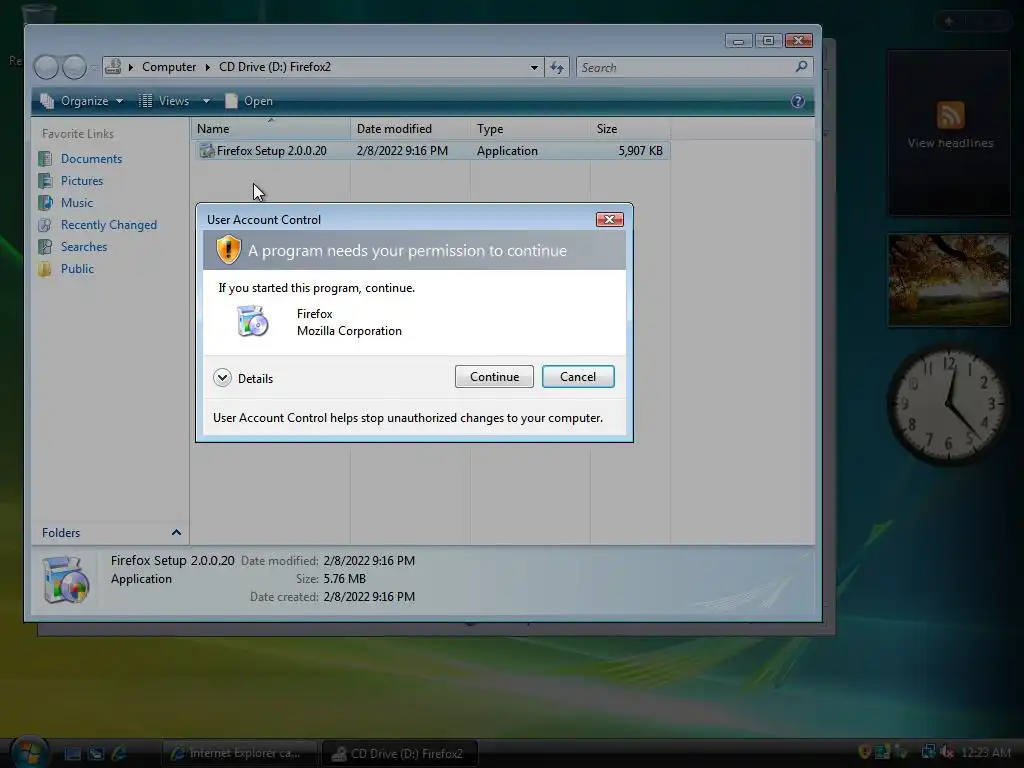1024x768 pixels.
Task: Click the Public folder icon
Action: click(x=45, y=269)
